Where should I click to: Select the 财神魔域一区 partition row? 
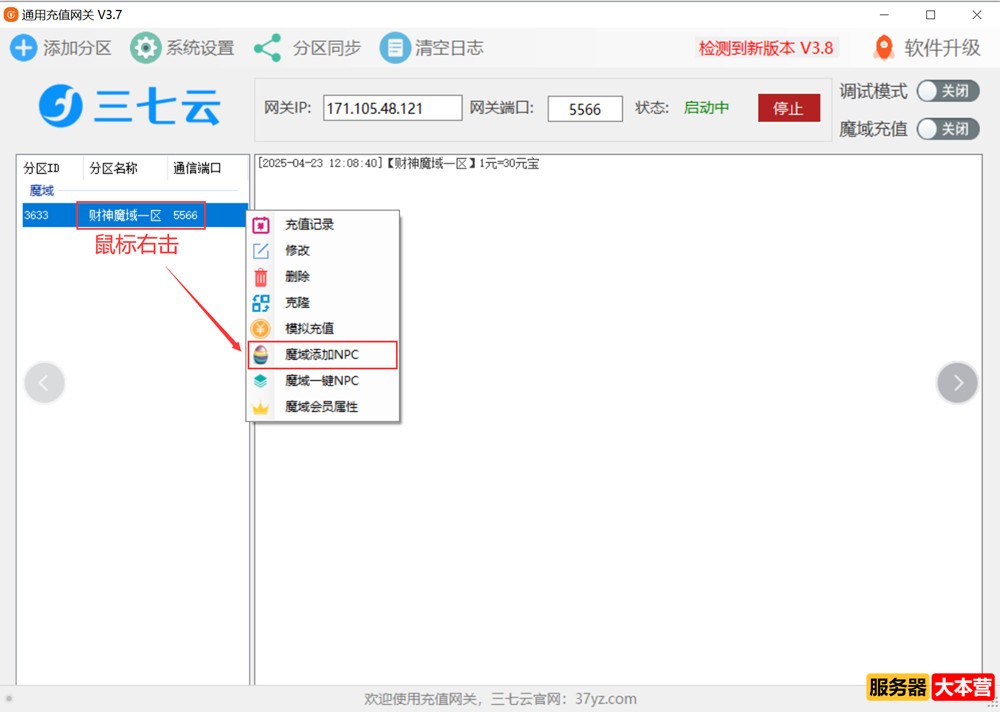tap(125, 215)
